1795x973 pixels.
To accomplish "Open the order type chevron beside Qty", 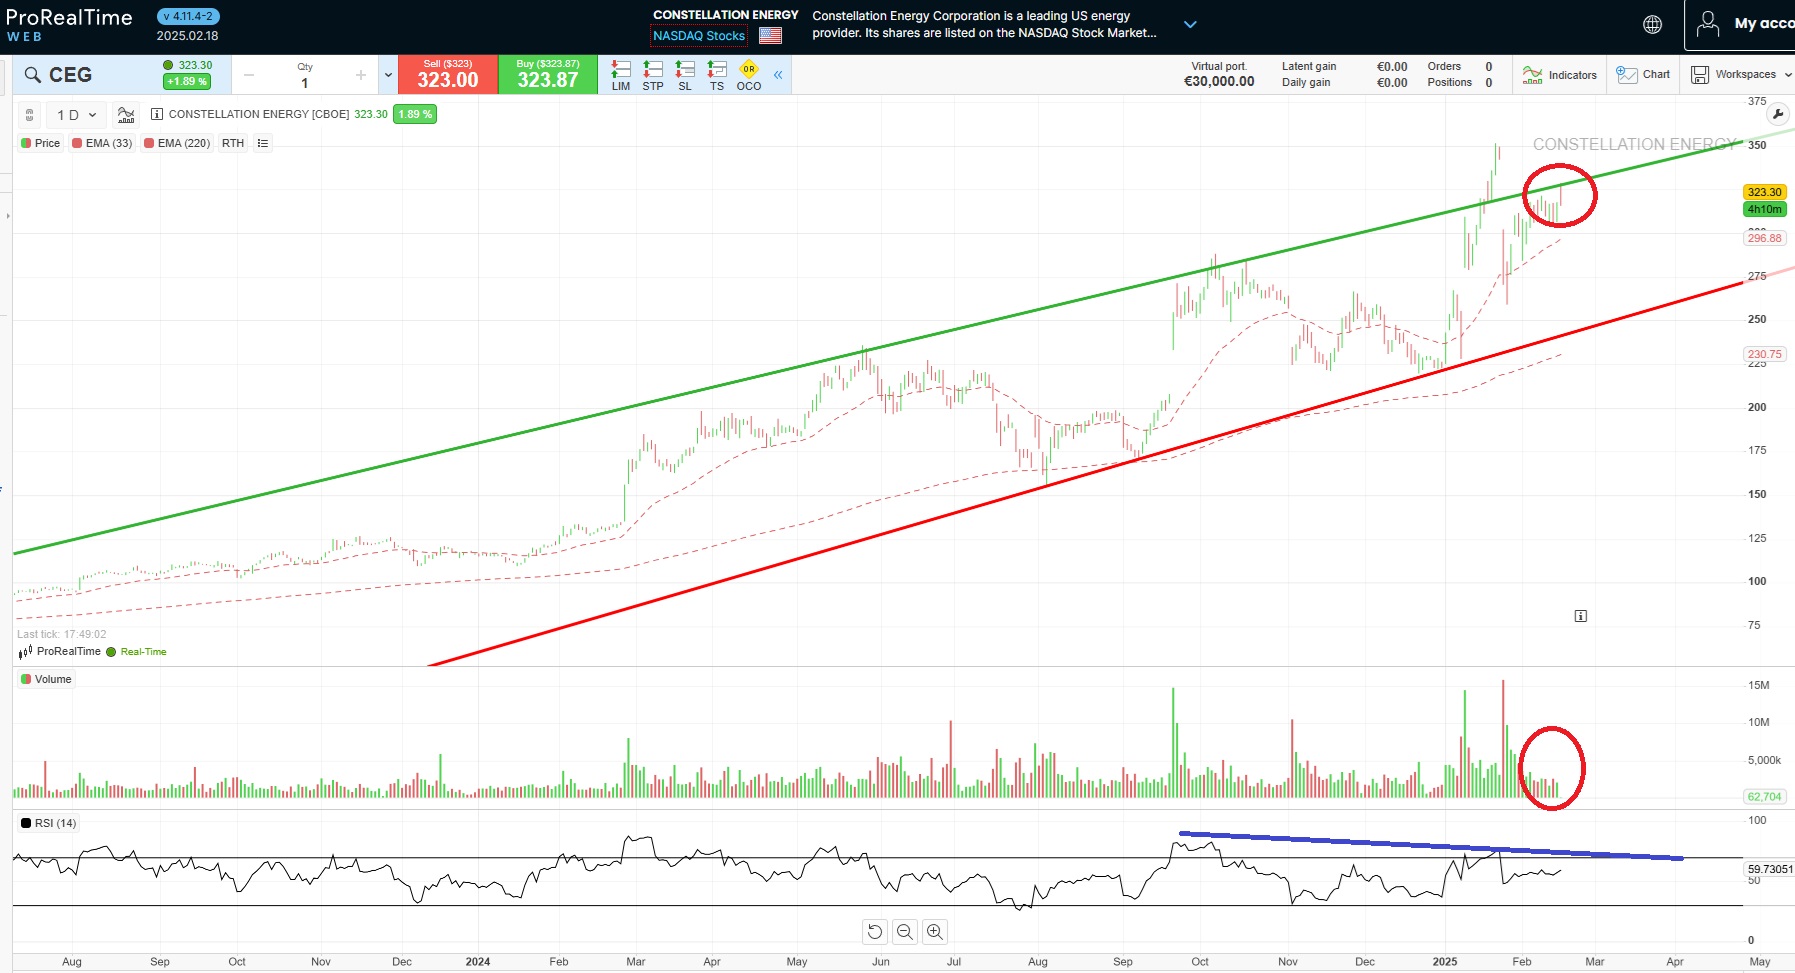I will click(x=387, y=74).
